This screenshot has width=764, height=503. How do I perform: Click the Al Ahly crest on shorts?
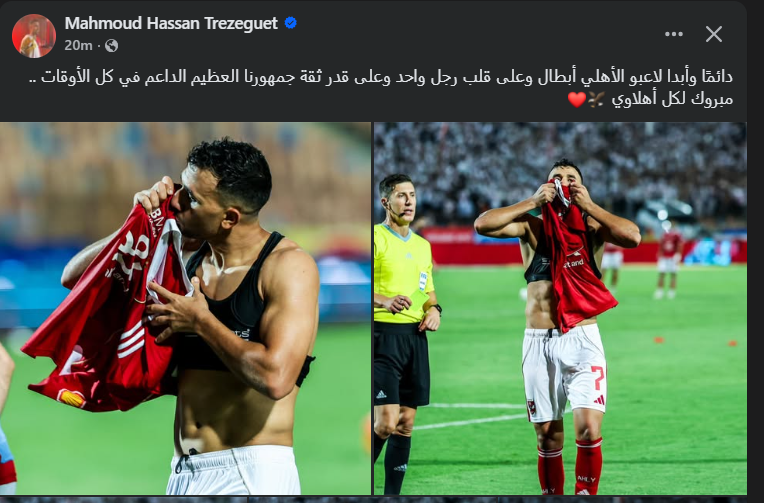[x=532, y=407]
